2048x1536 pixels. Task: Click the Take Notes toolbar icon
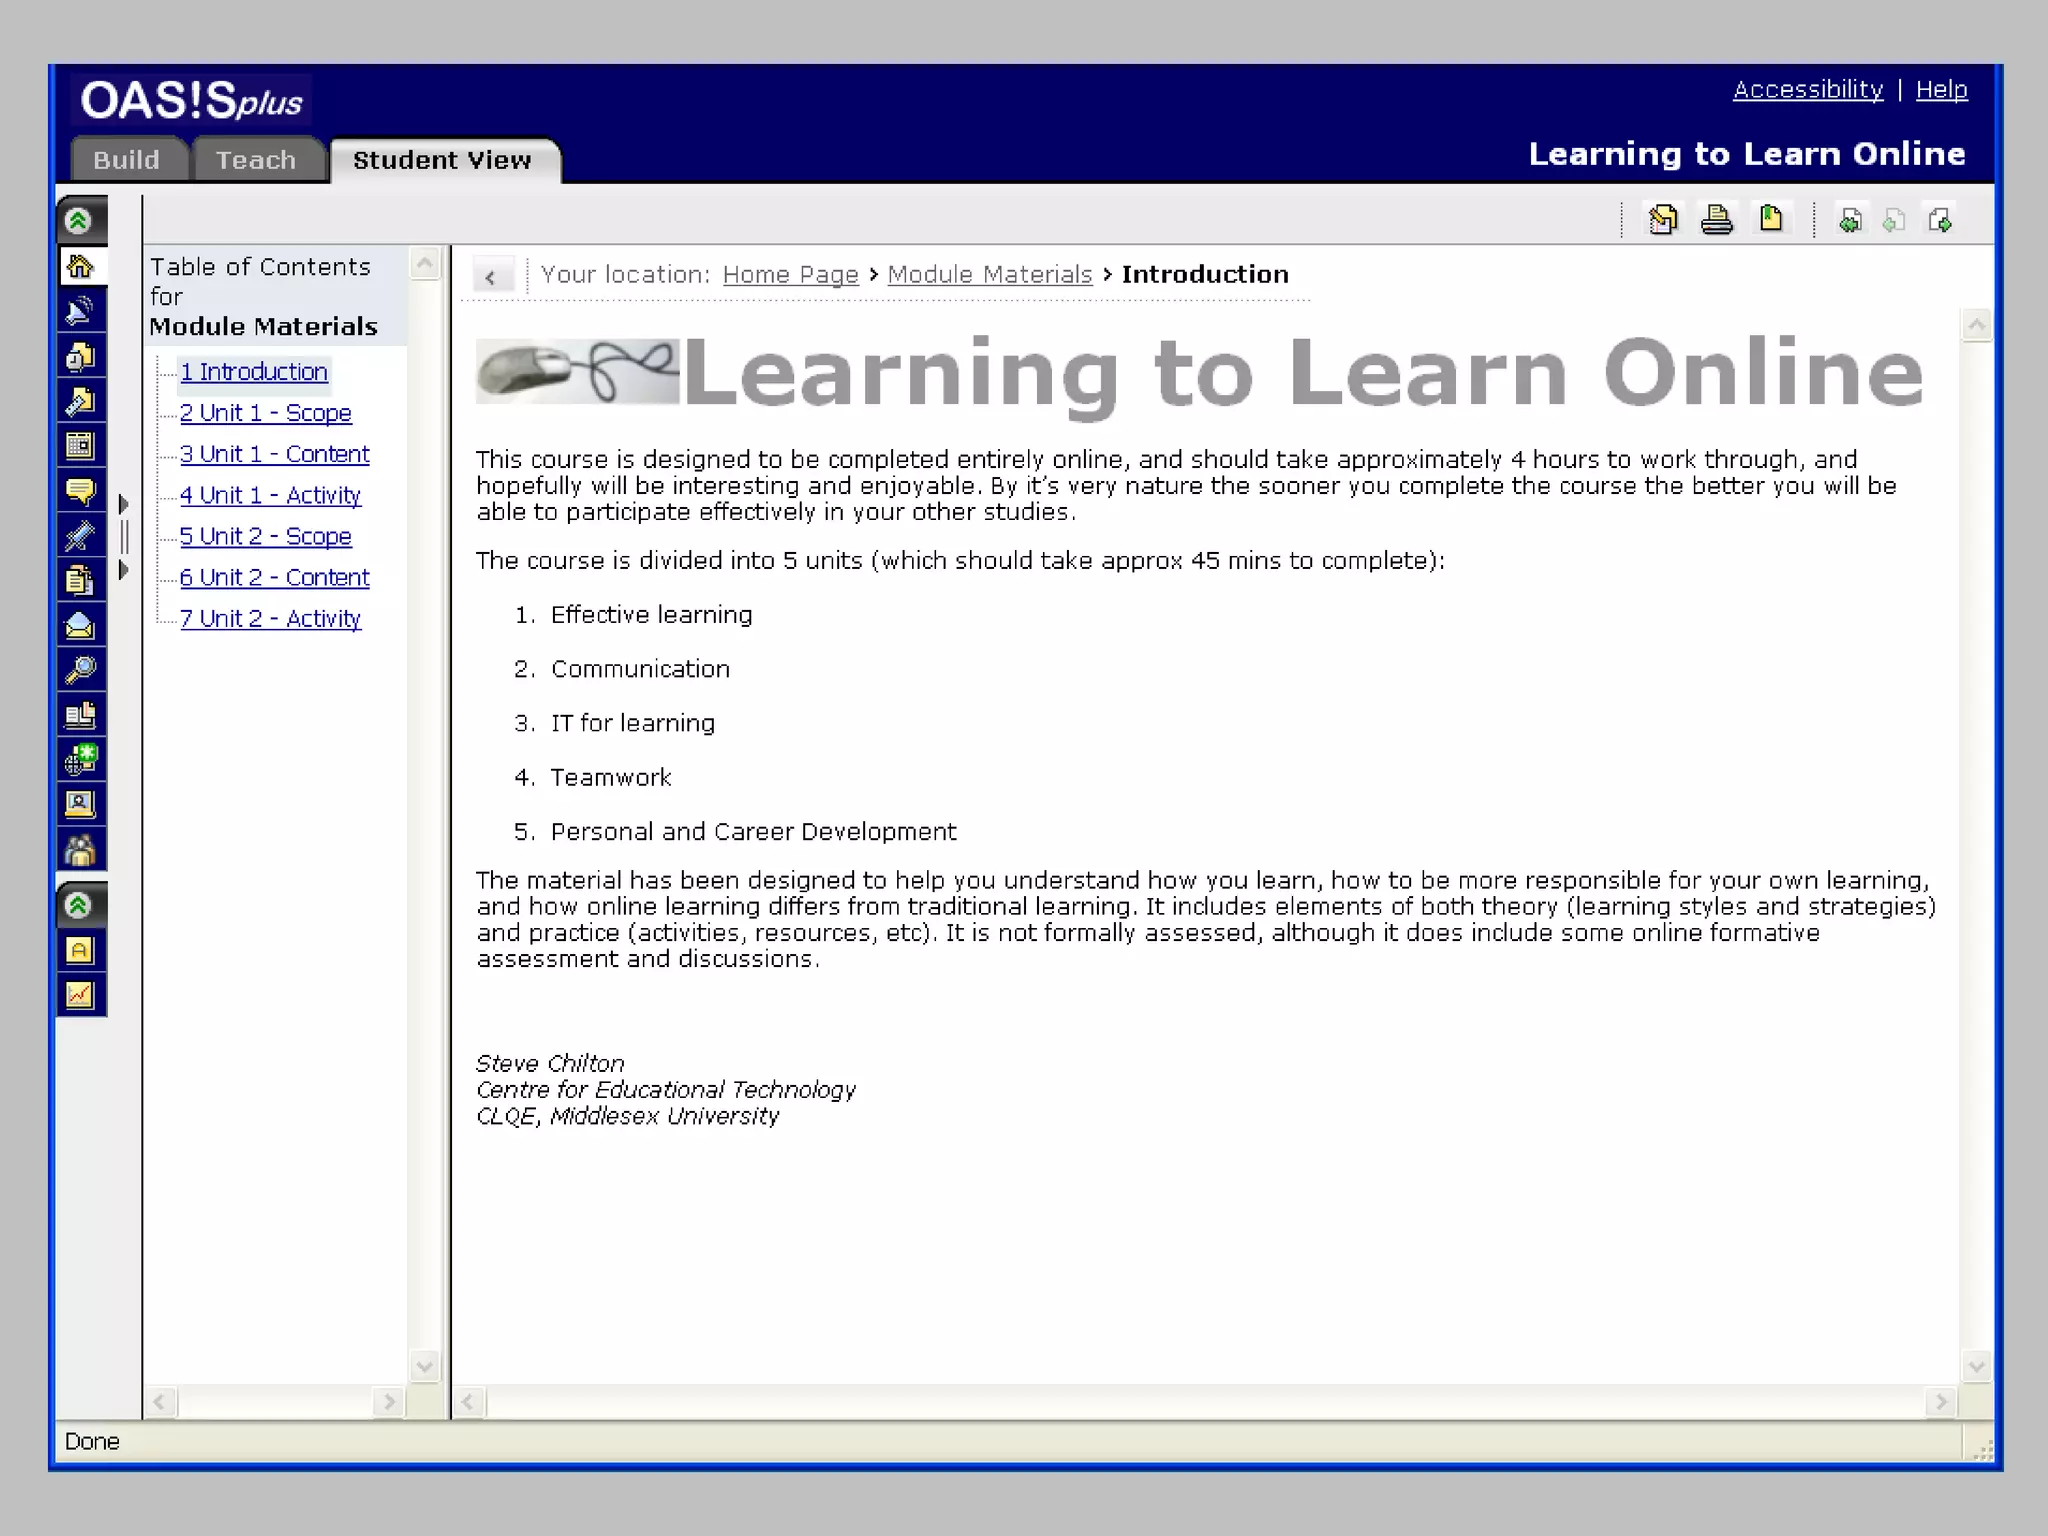[1663, 219]
